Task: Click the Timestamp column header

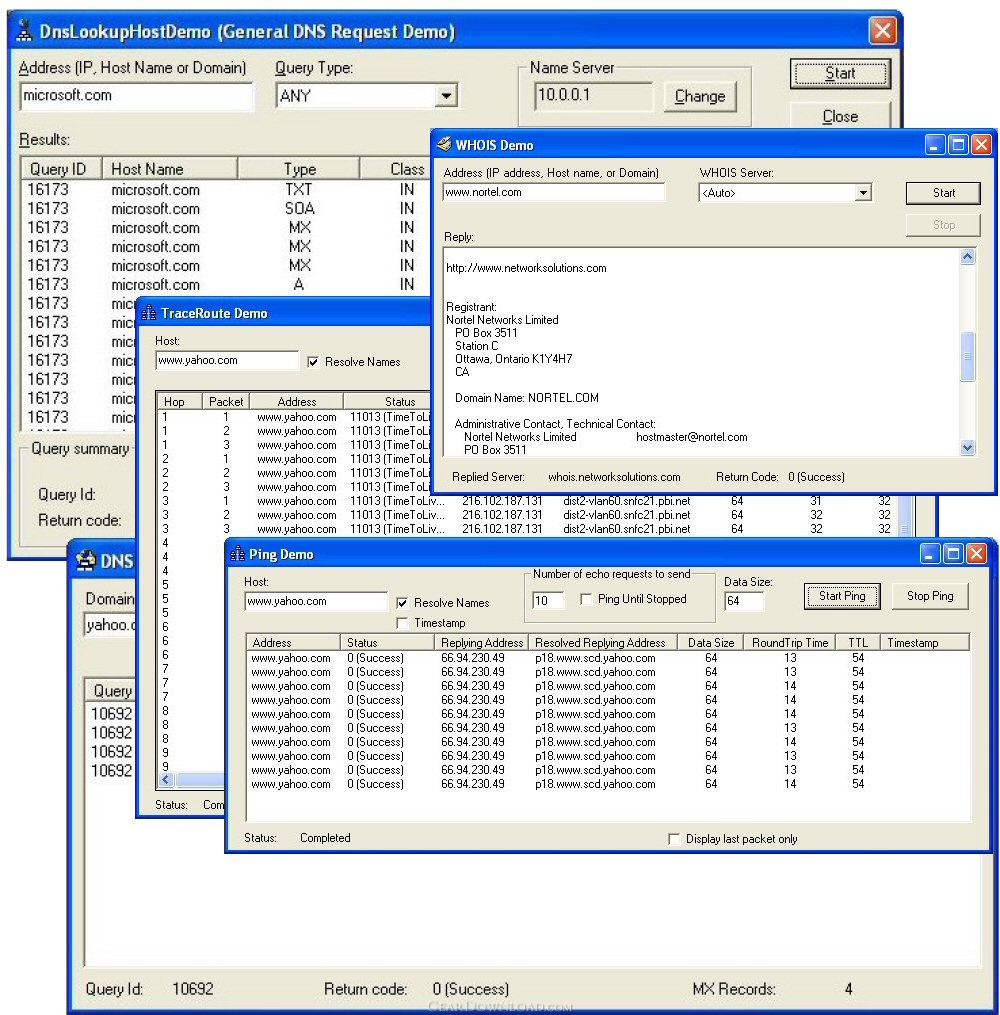Action: 924,643
